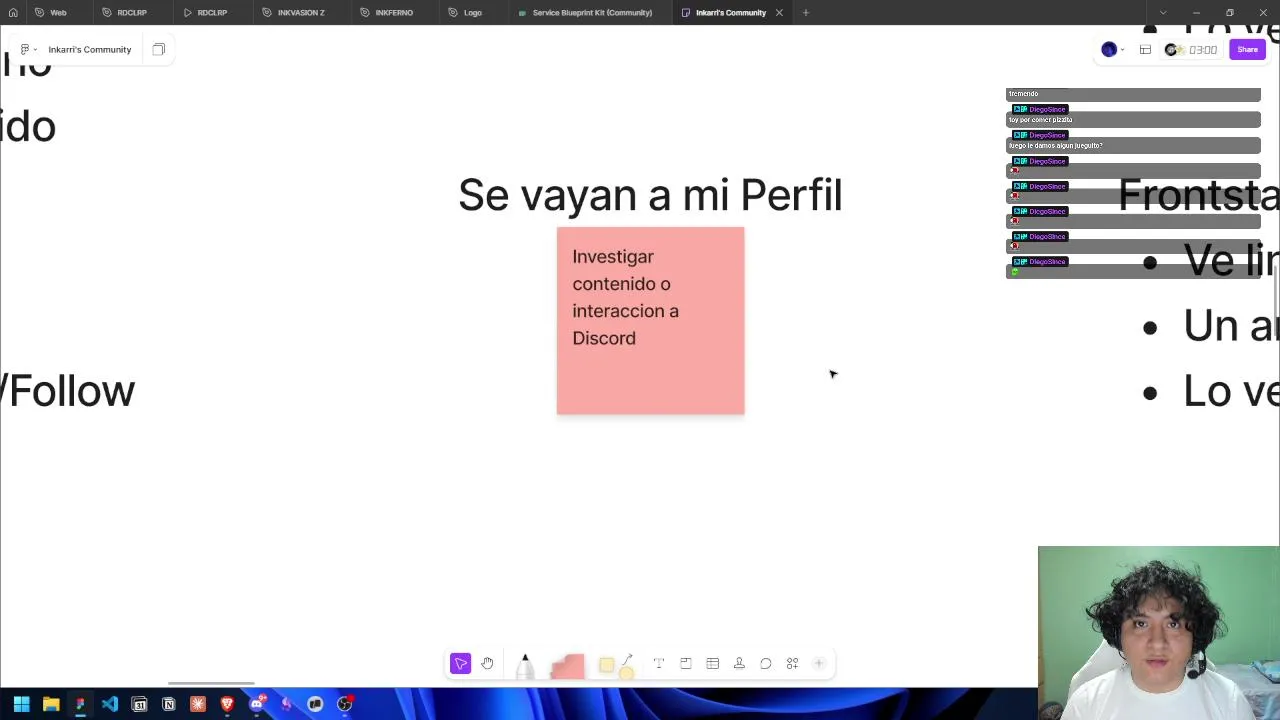Open tab list chevron dropdown

click(1162, 13)
